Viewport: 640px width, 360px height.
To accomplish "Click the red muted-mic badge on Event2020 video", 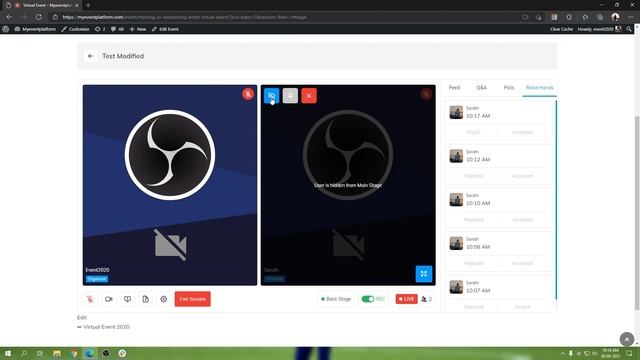I will pos(248,94).
